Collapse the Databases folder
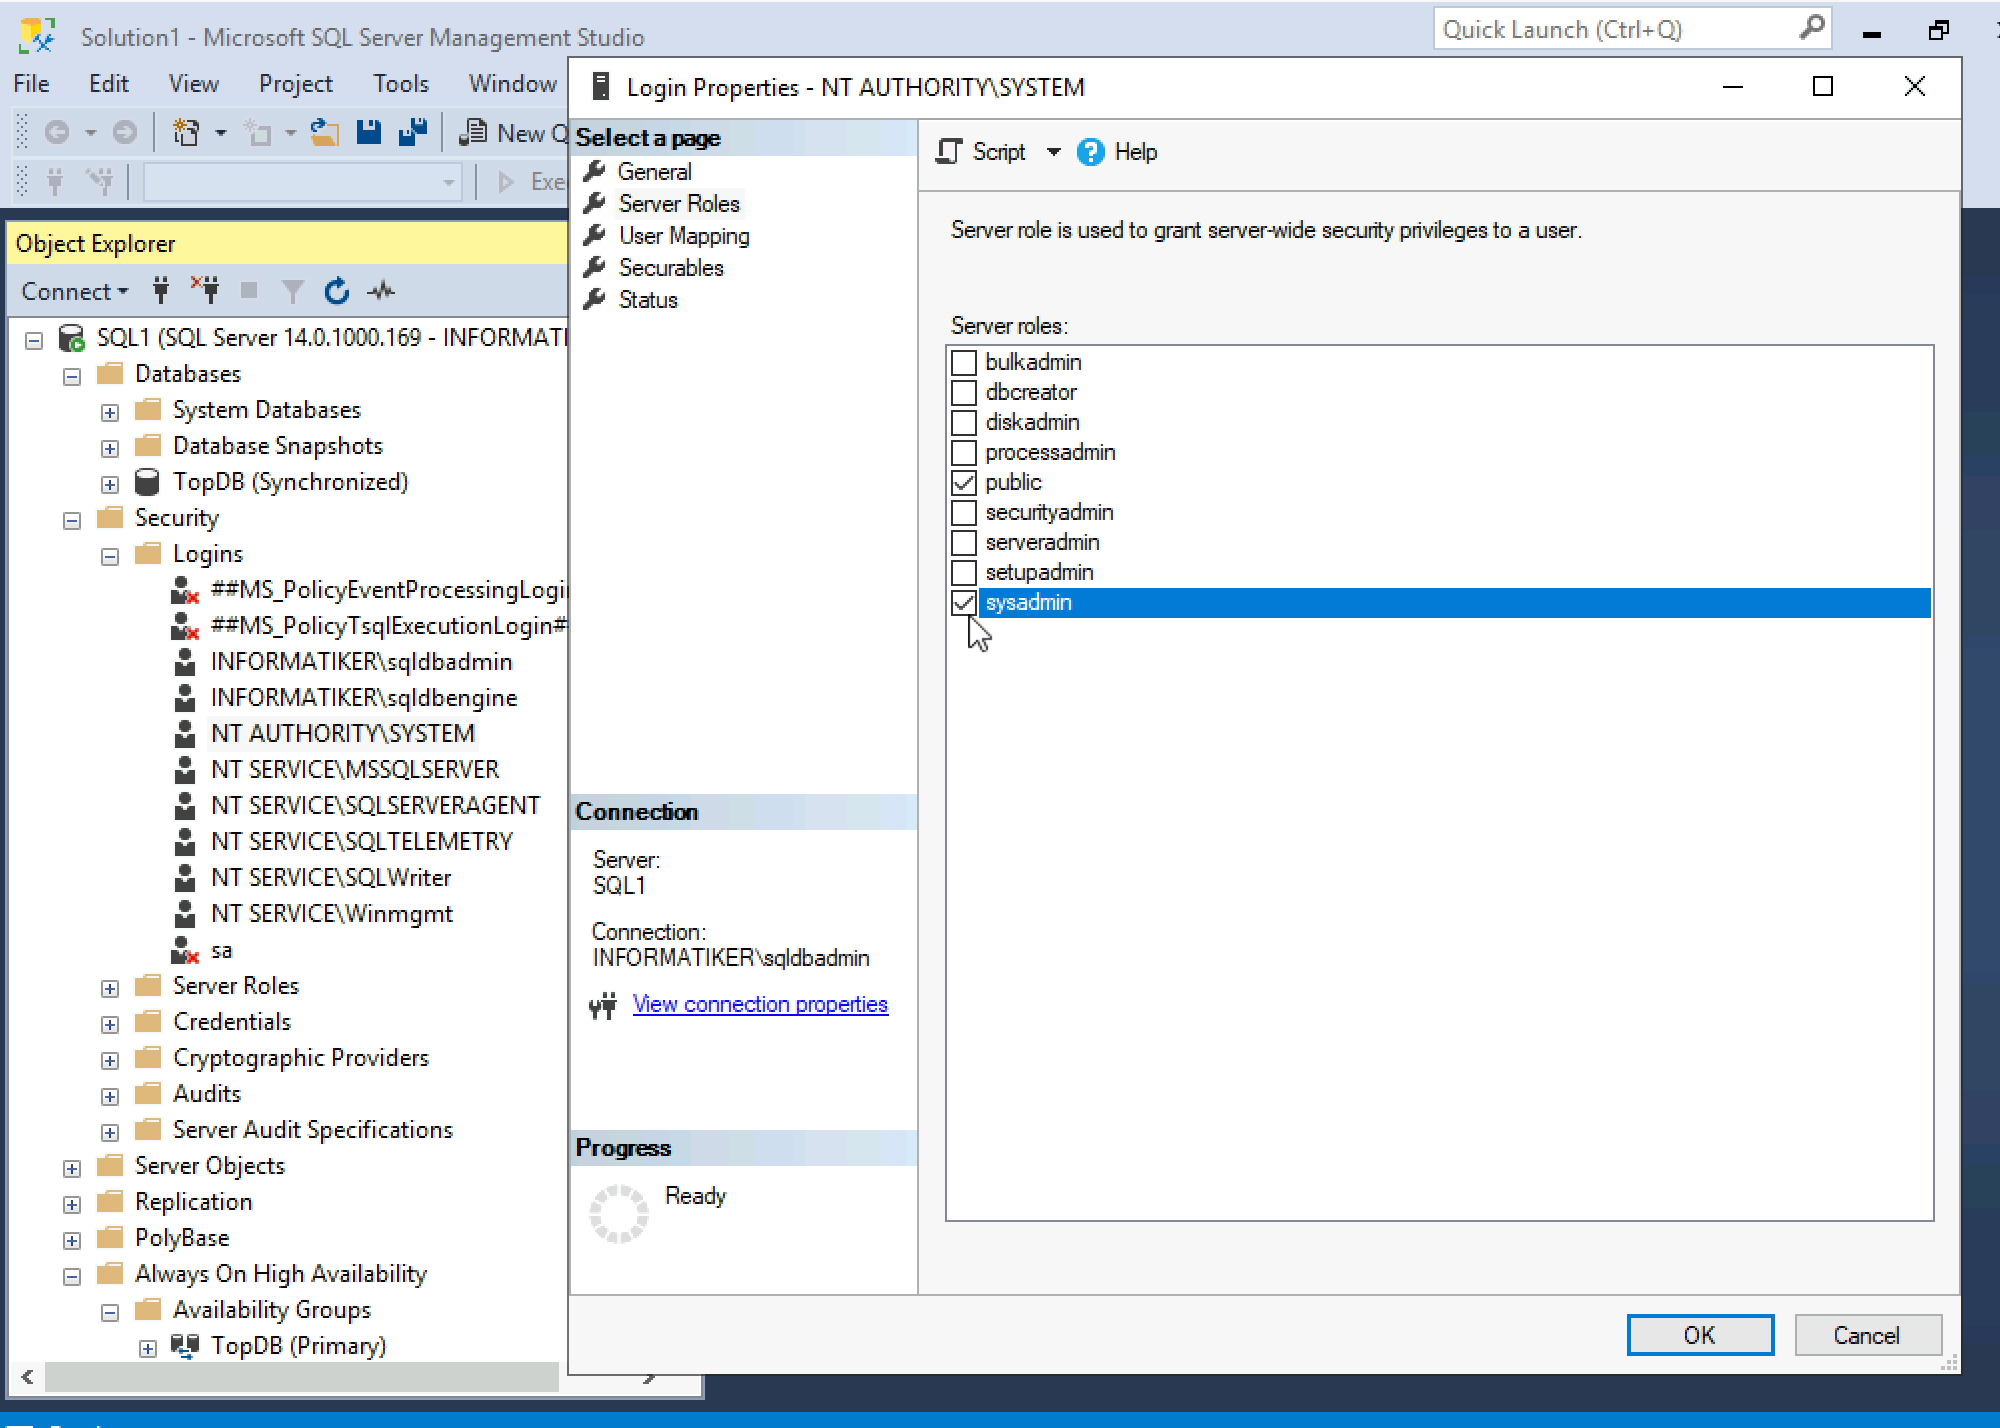 [x=72, y=376]
